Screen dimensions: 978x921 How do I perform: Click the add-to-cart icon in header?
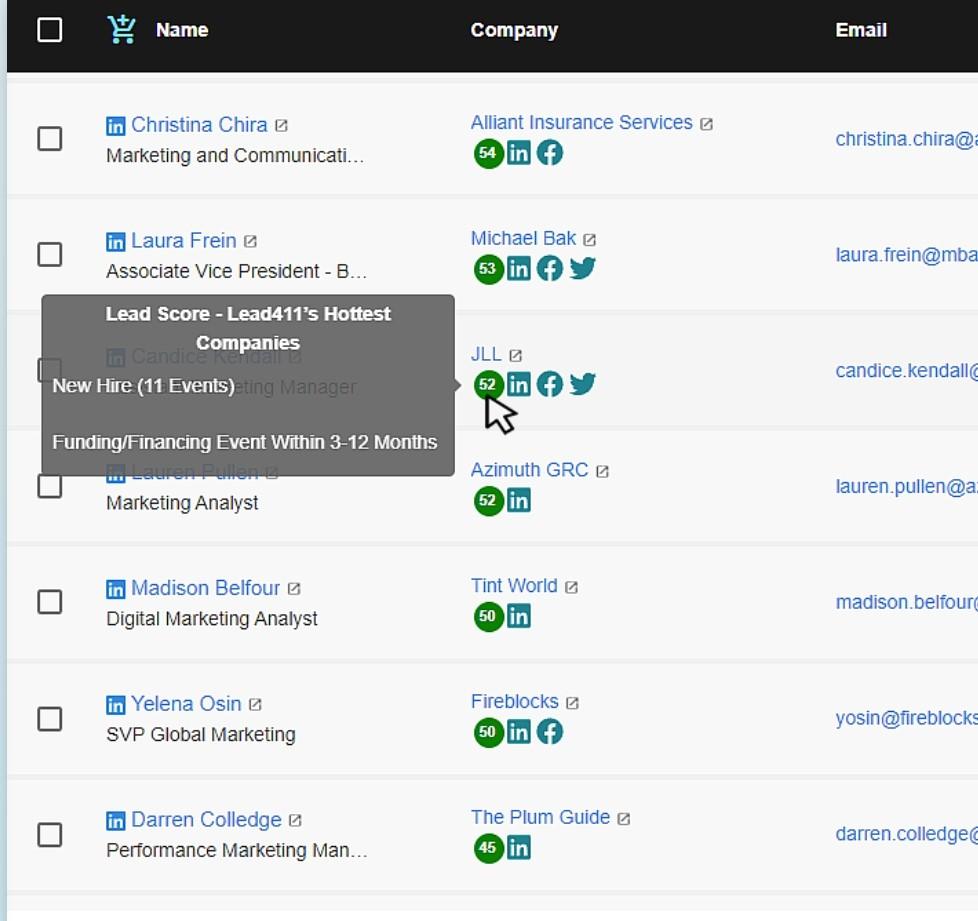pos(121,29)
